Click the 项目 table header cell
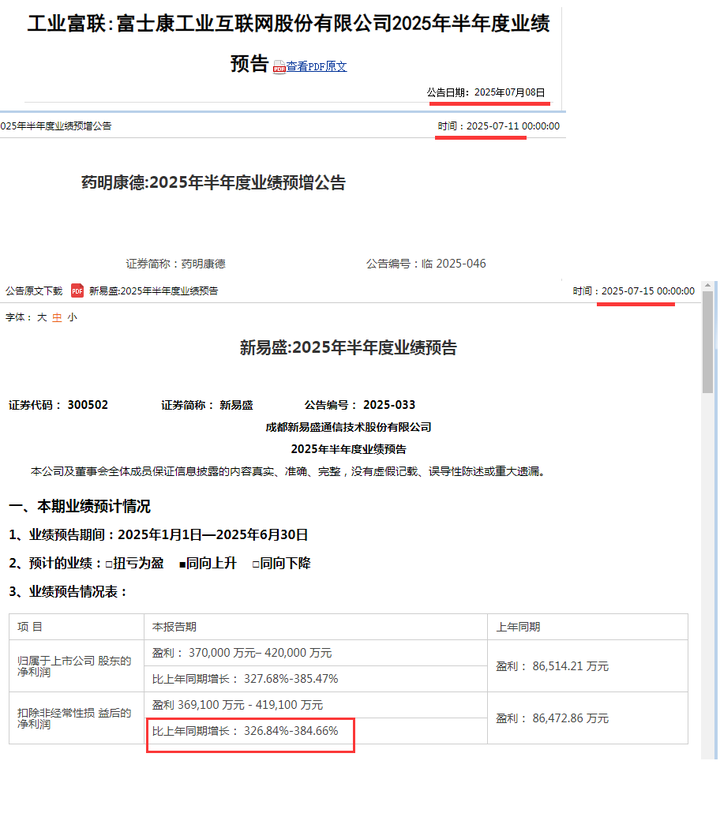Screen dimensions: 720x832 click(76, 627)
